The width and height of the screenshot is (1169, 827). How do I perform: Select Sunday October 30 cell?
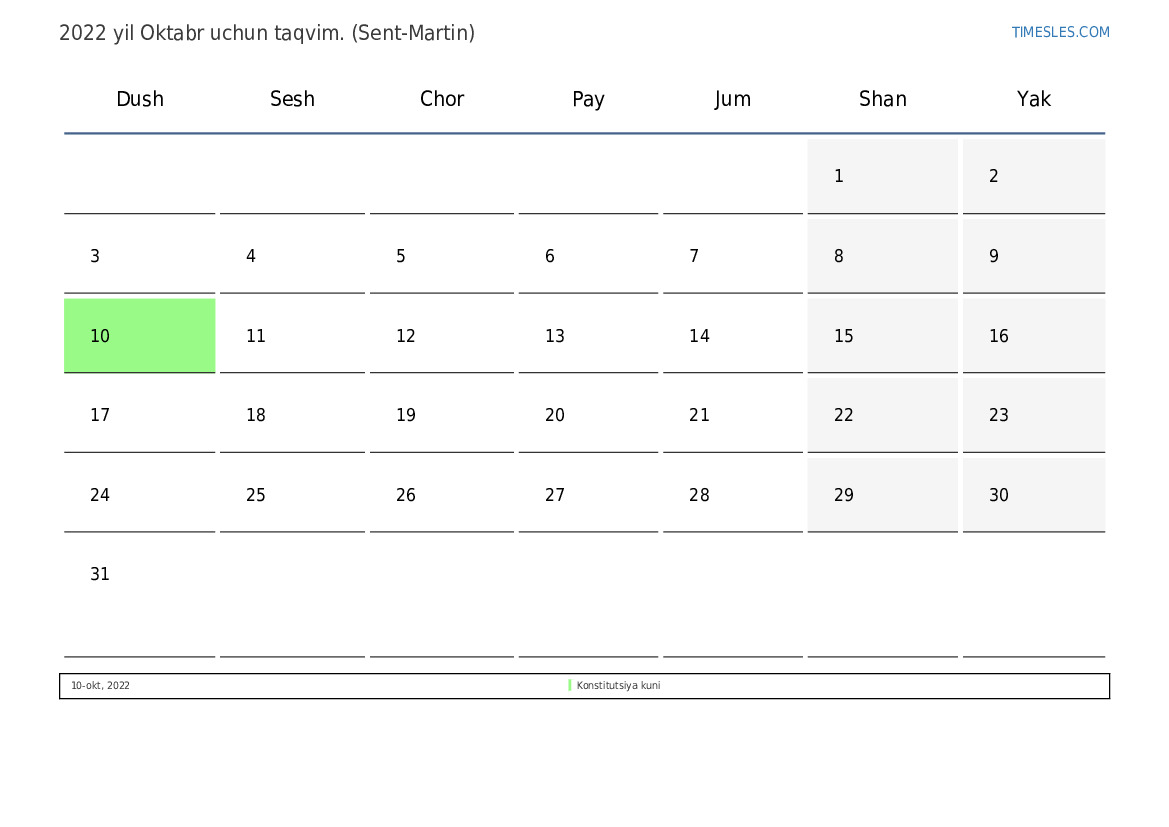(1033, 495)
